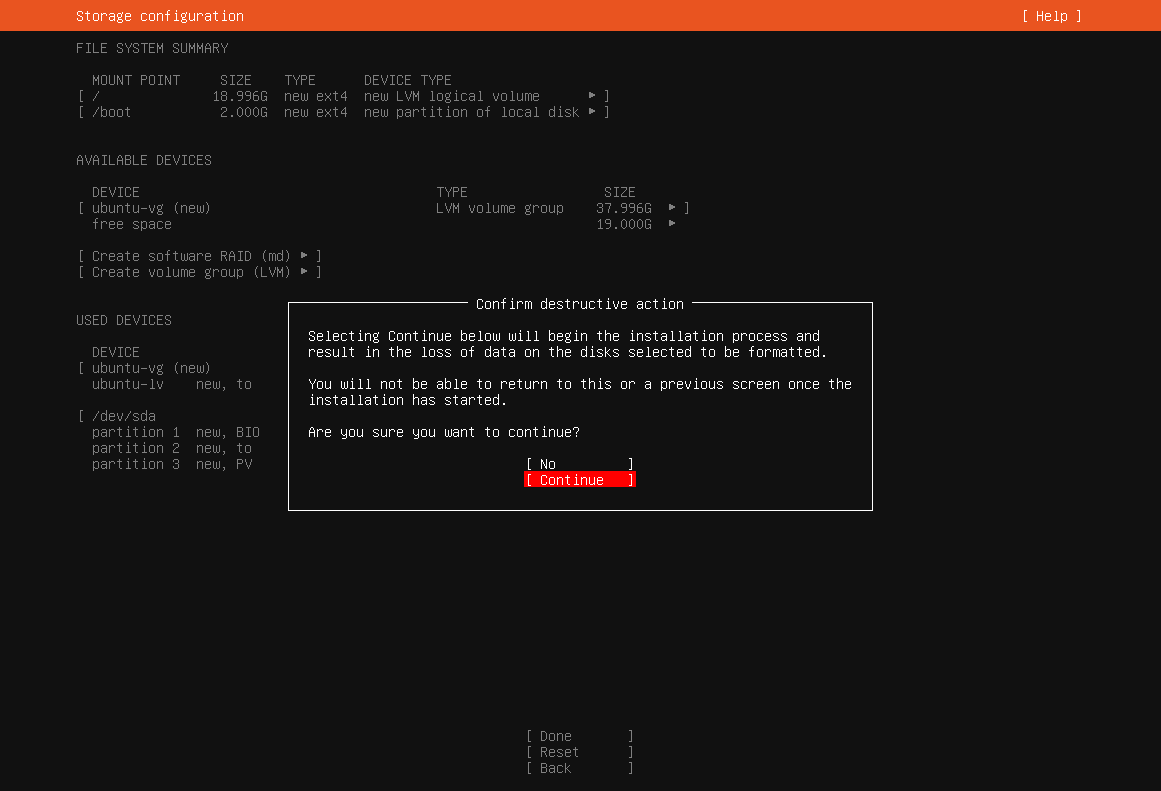Click 'new partition of local disk' text

click(472, 112)
